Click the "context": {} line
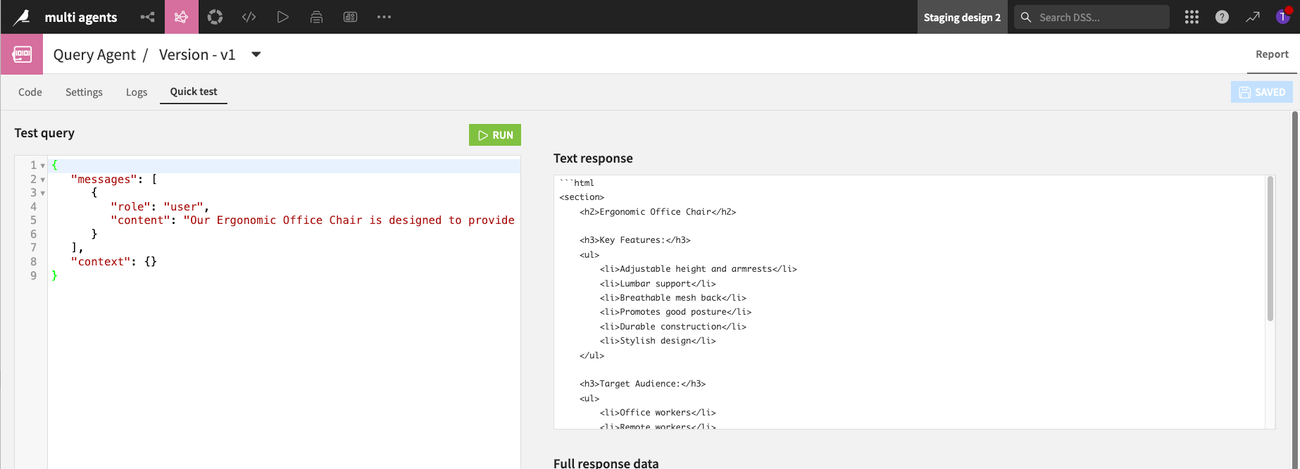 pyautogui.click(x=114, y=261)
